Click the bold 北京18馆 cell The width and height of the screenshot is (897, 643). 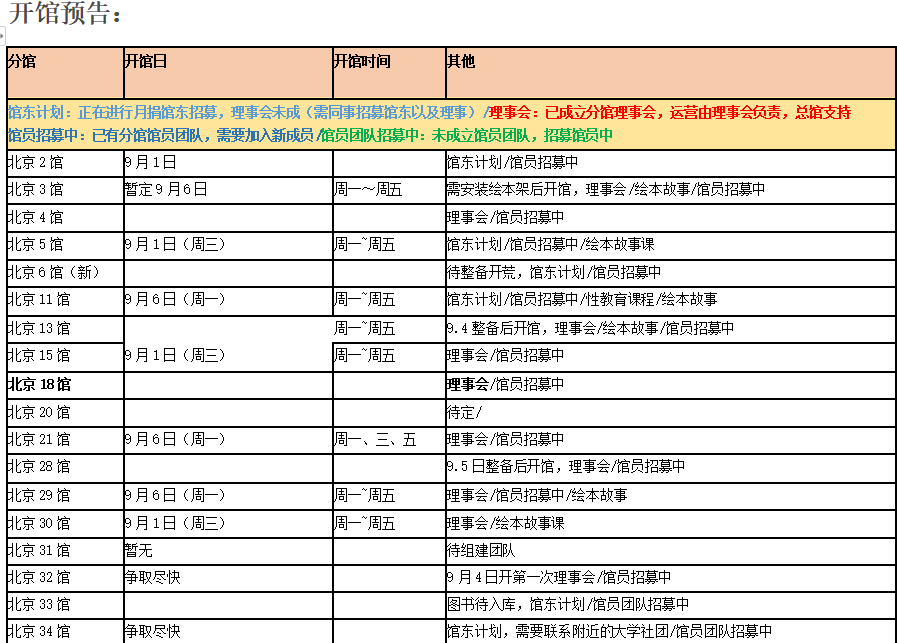pyautogui.click(x=64, y=384)
